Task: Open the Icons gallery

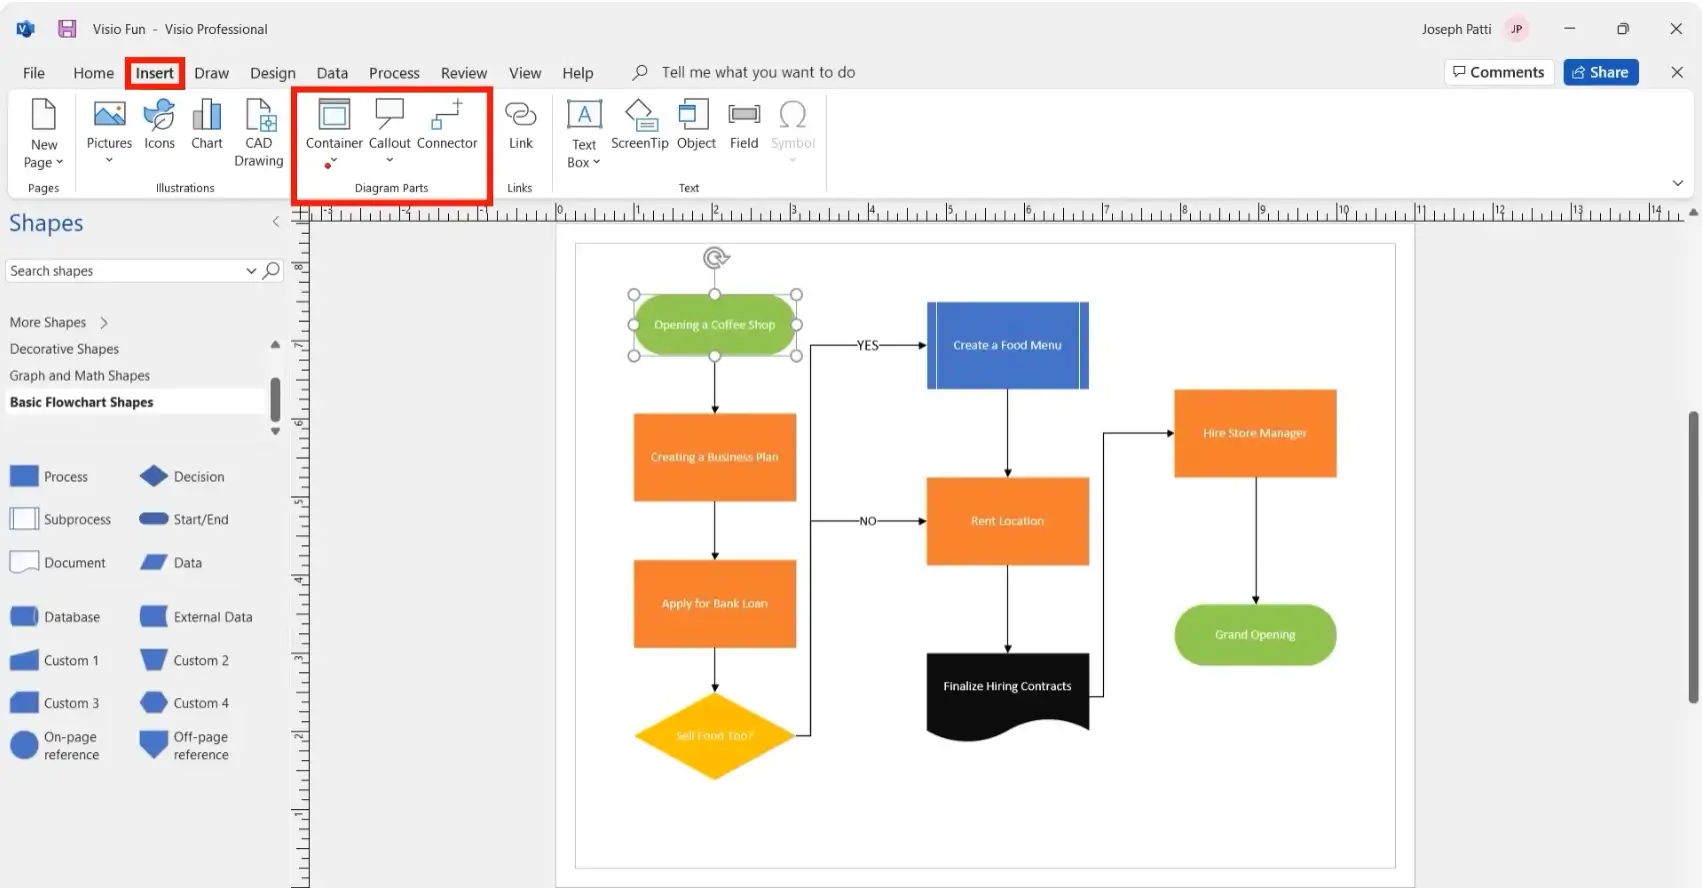Action: 159,116
